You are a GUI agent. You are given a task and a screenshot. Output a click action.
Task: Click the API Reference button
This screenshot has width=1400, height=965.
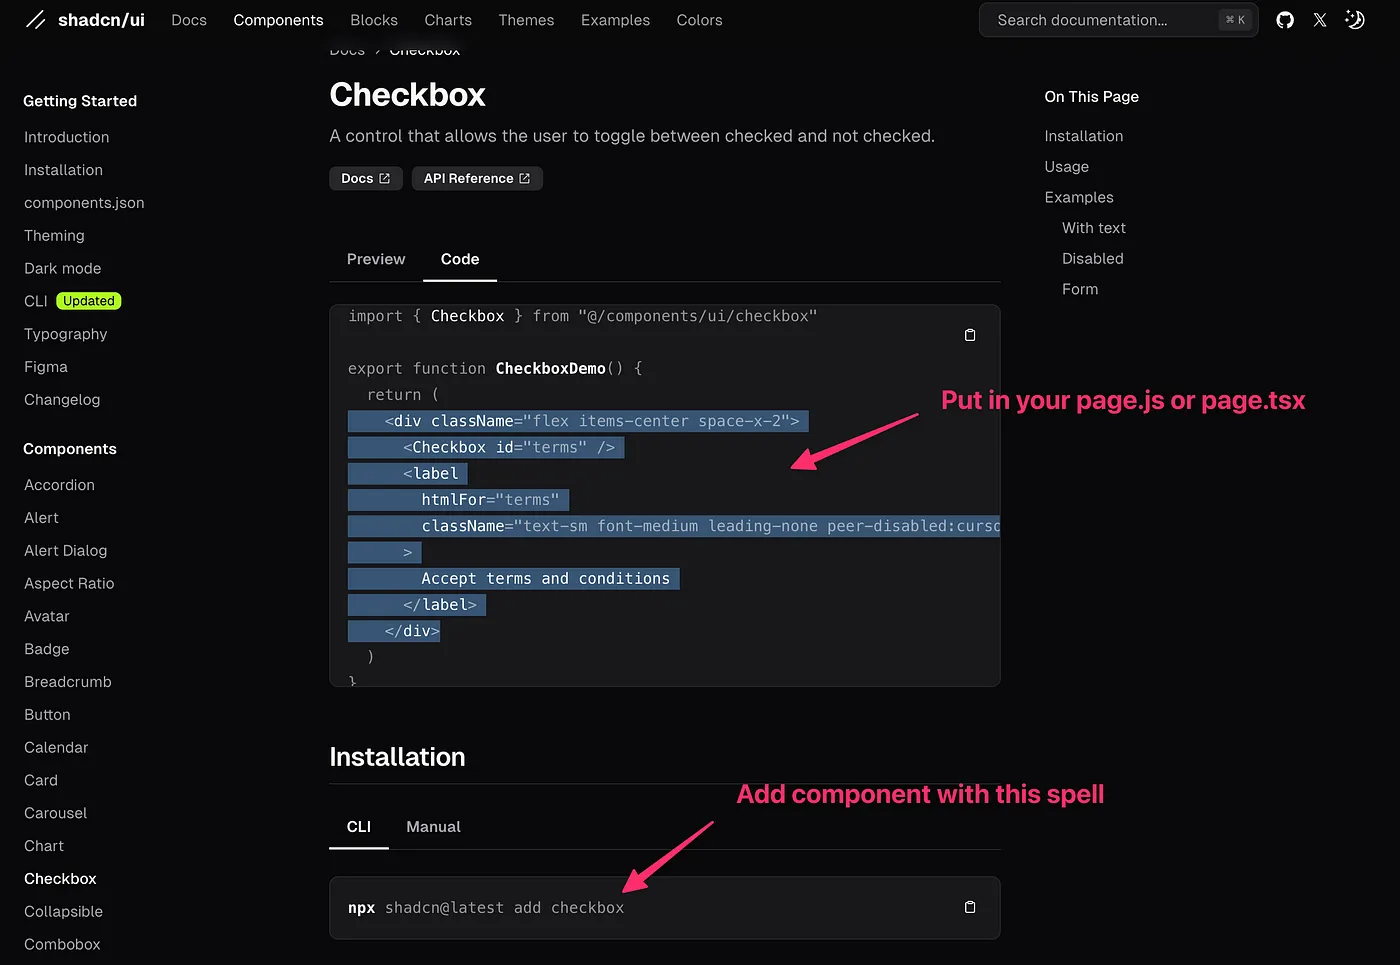pos(477,178)
